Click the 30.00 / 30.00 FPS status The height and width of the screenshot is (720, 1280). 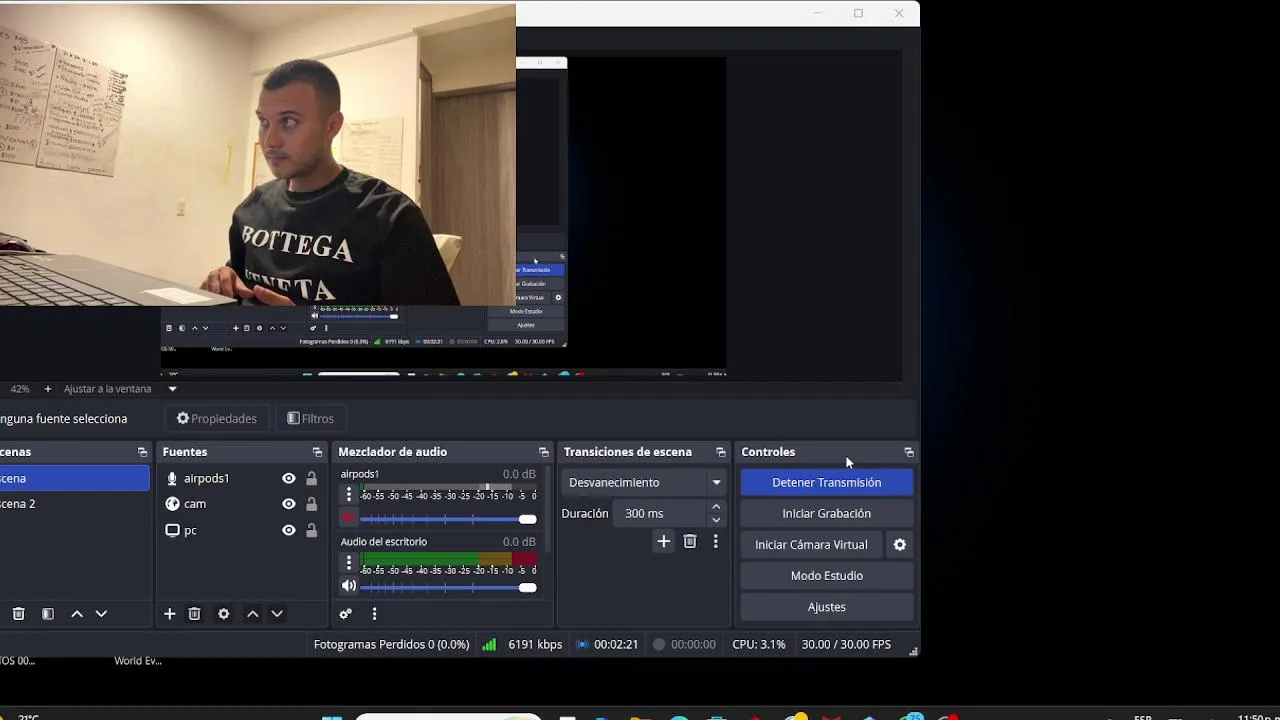pos(846,645)
